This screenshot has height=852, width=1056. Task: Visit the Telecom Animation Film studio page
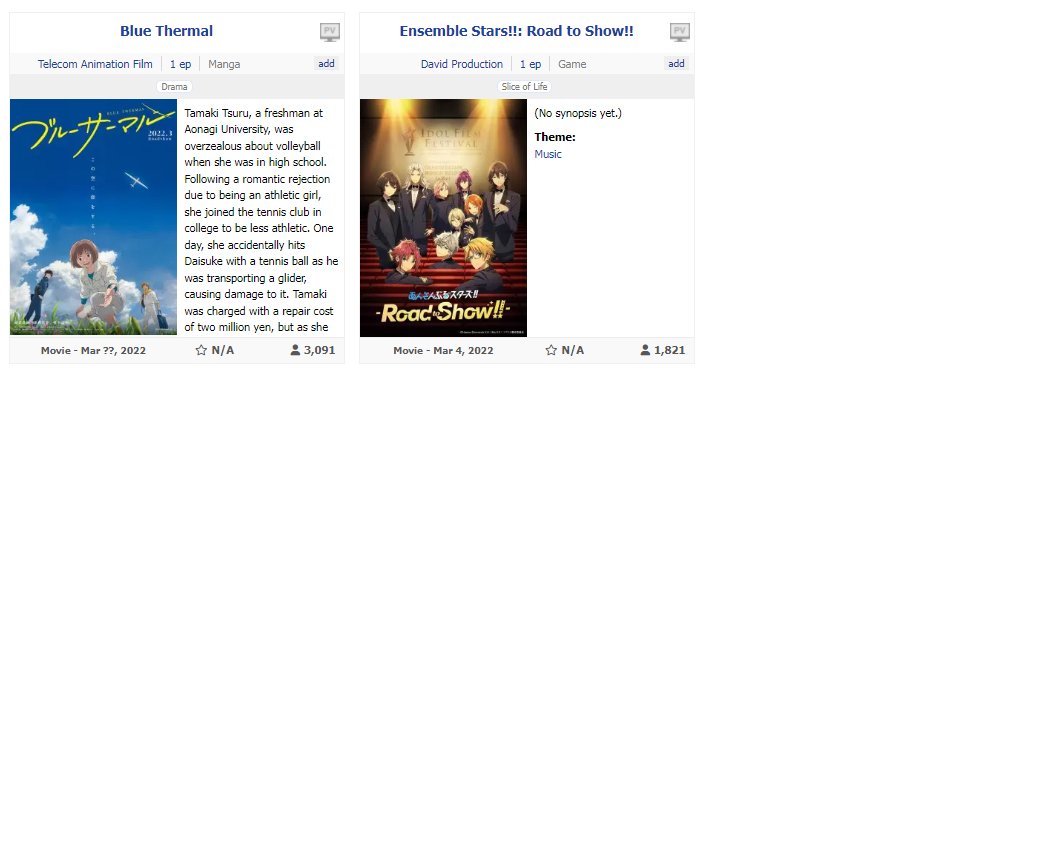95,64
